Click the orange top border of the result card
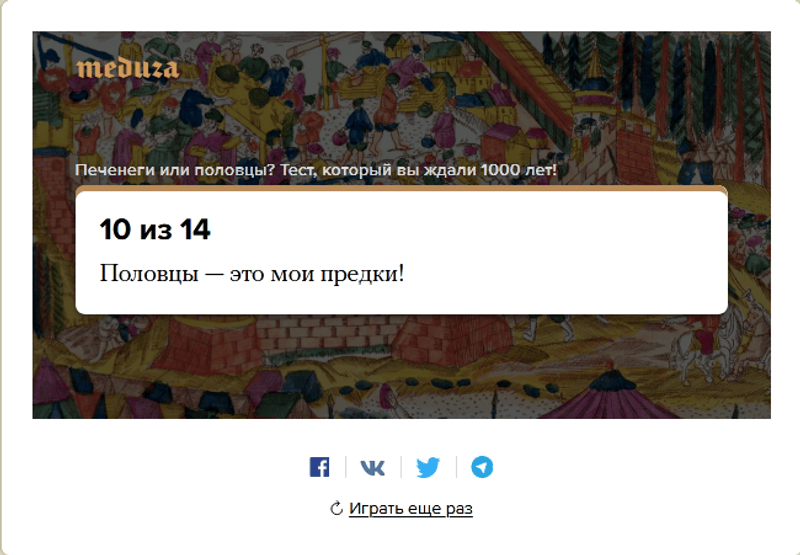The width and height of the screenshot is (800, 555). (402, 188)
